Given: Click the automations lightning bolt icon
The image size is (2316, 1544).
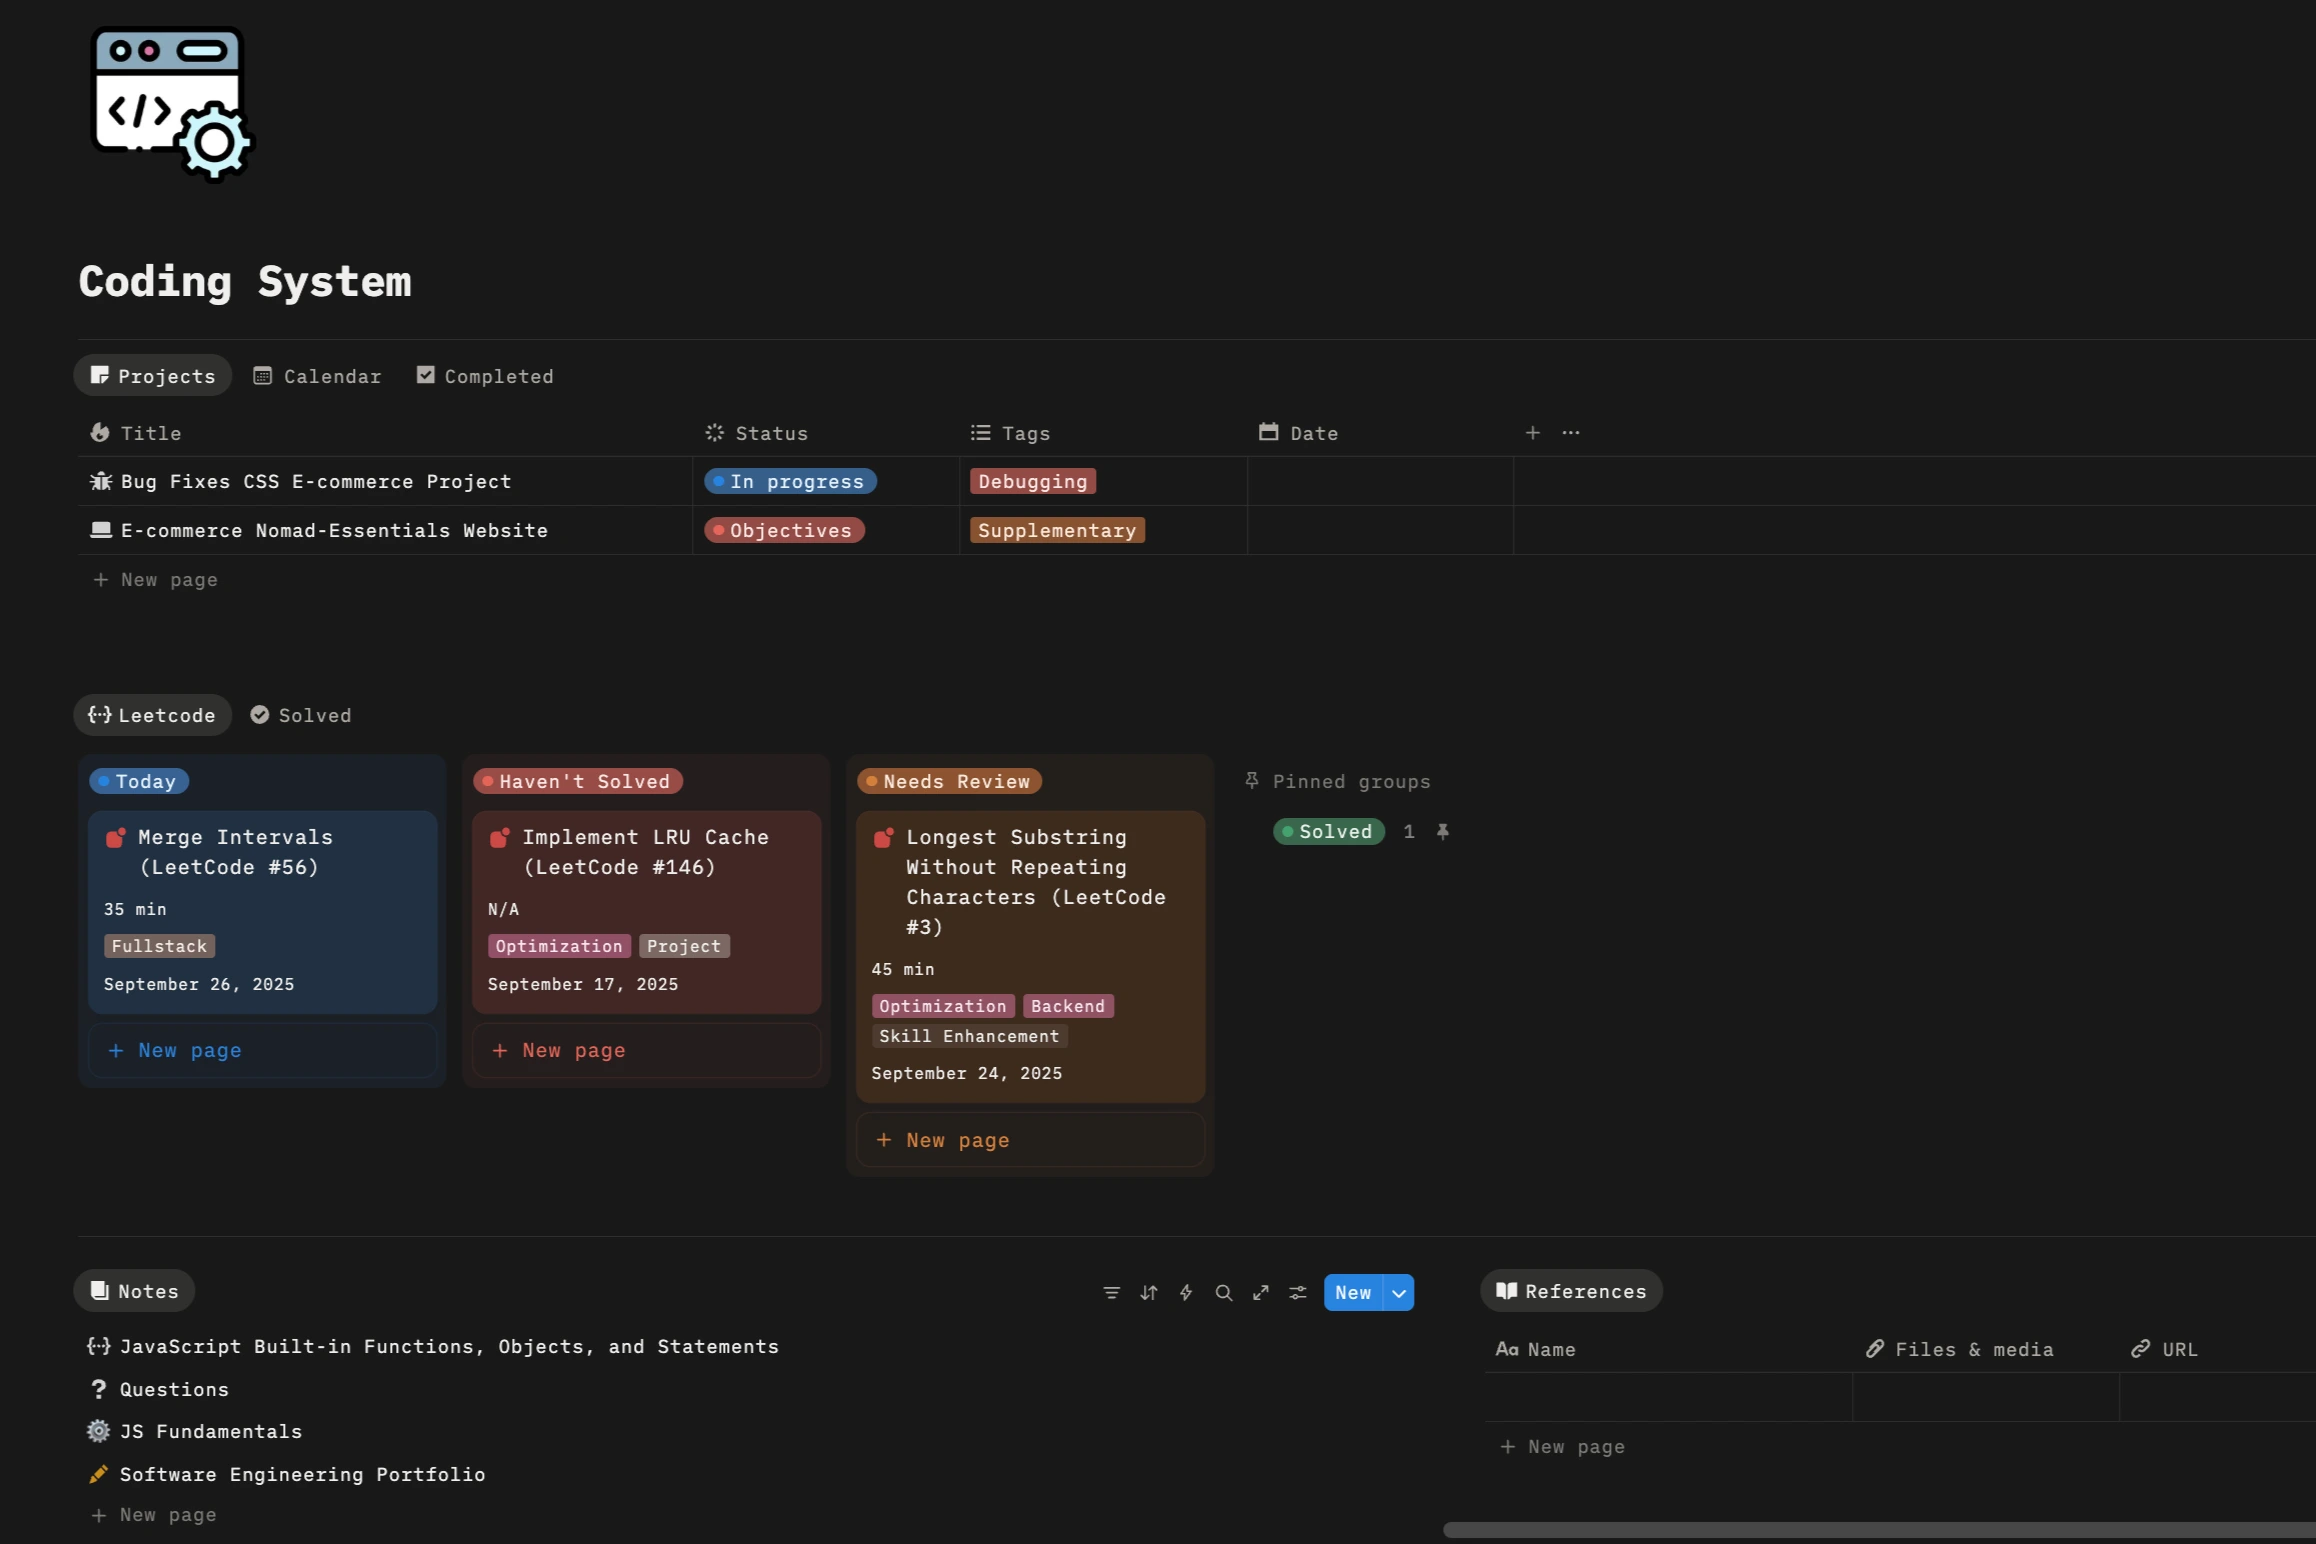Looking at the screenshot, I should 1185,1292.
